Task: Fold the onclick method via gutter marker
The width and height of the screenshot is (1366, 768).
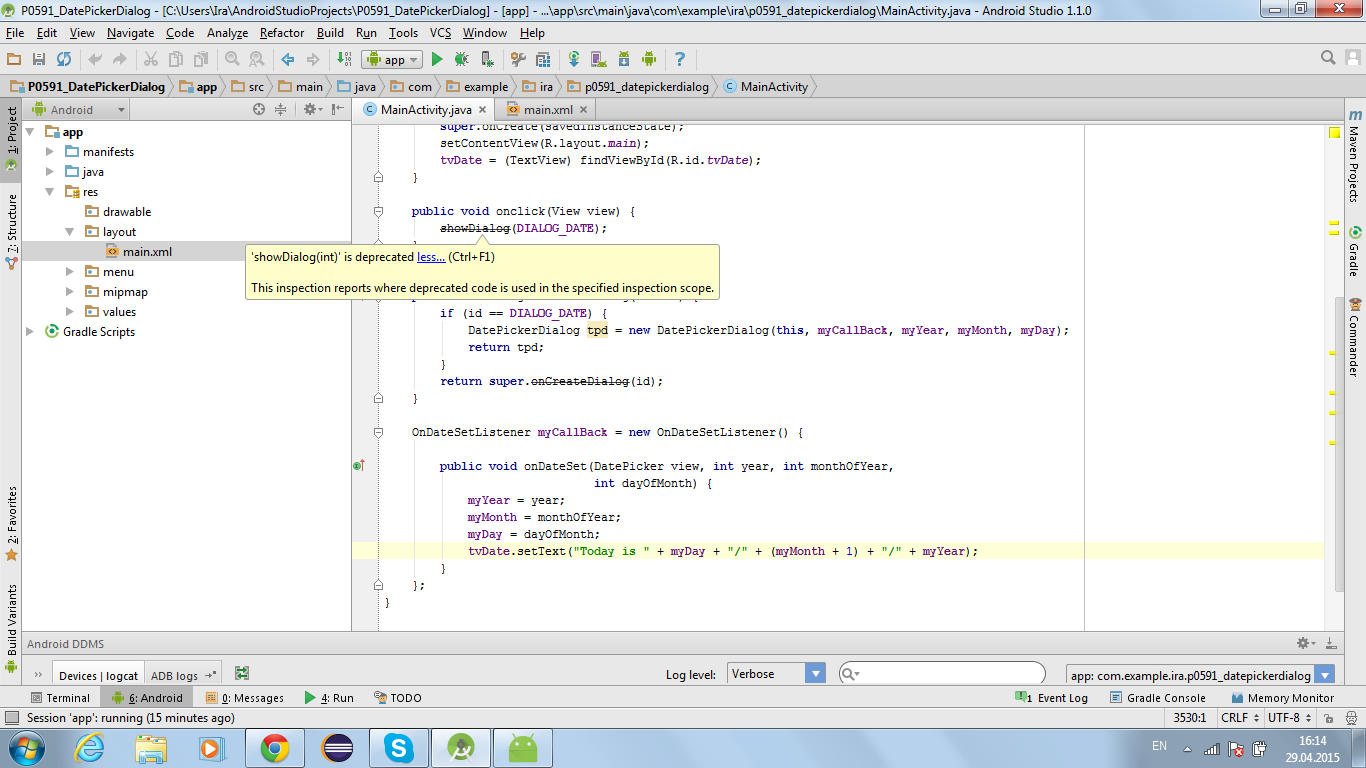Action: coord(378,211)
